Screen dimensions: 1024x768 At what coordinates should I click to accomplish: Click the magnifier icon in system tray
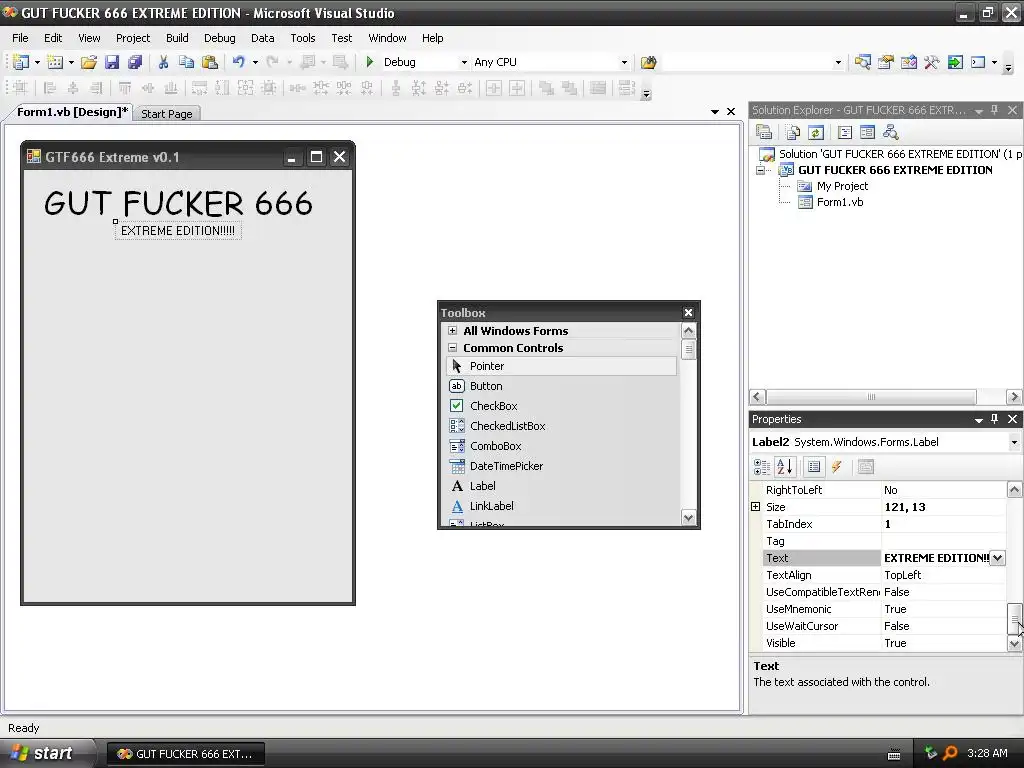(x=950, y=754)
